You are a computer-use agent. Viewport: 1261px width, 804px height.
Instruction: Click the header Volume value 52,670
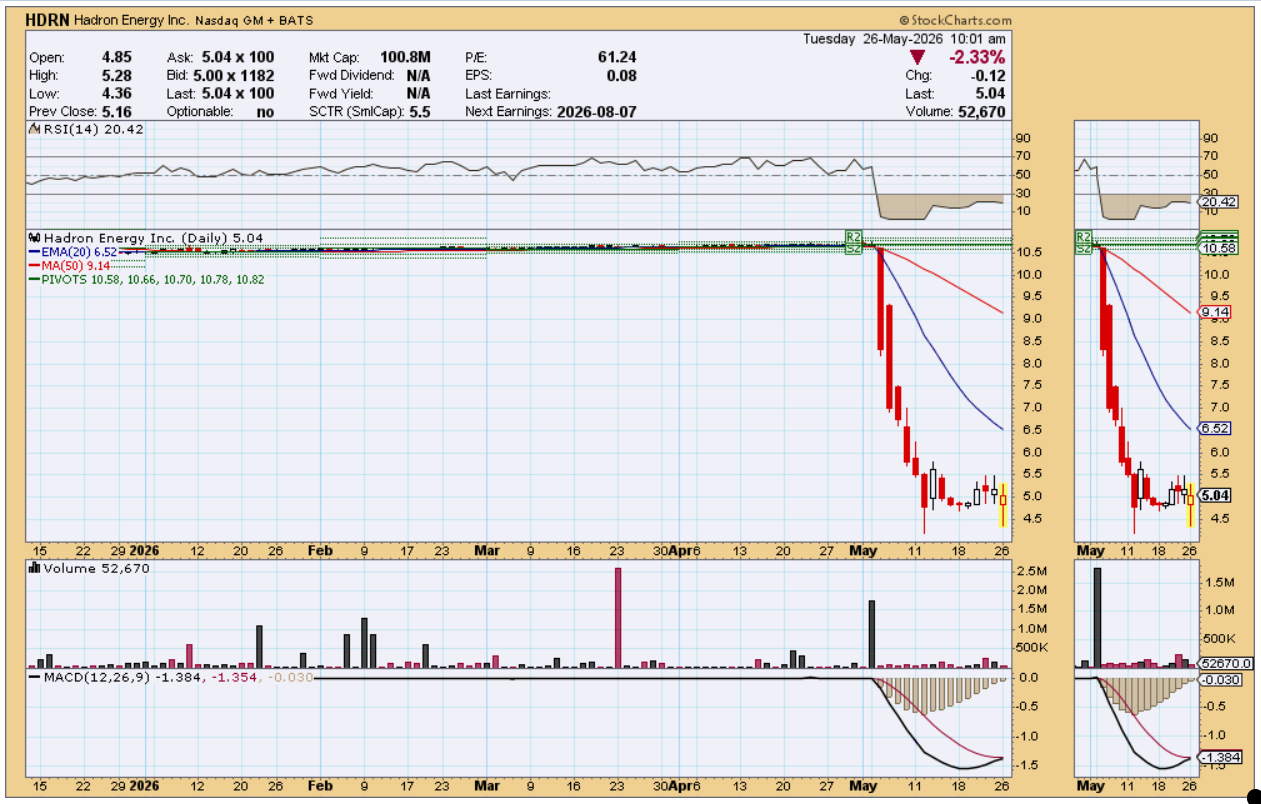[x=981, y=112]
